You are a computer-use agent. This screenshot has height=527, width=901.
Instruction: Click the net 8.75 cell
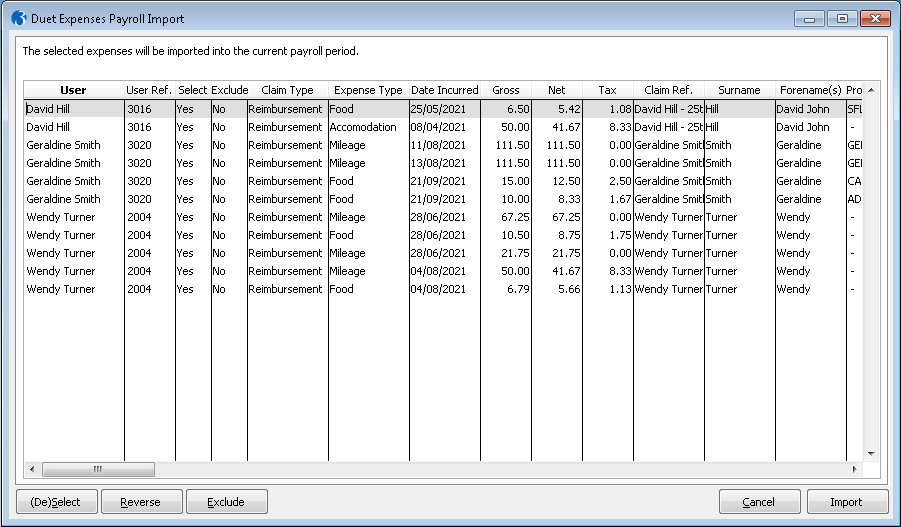(557, 235)
